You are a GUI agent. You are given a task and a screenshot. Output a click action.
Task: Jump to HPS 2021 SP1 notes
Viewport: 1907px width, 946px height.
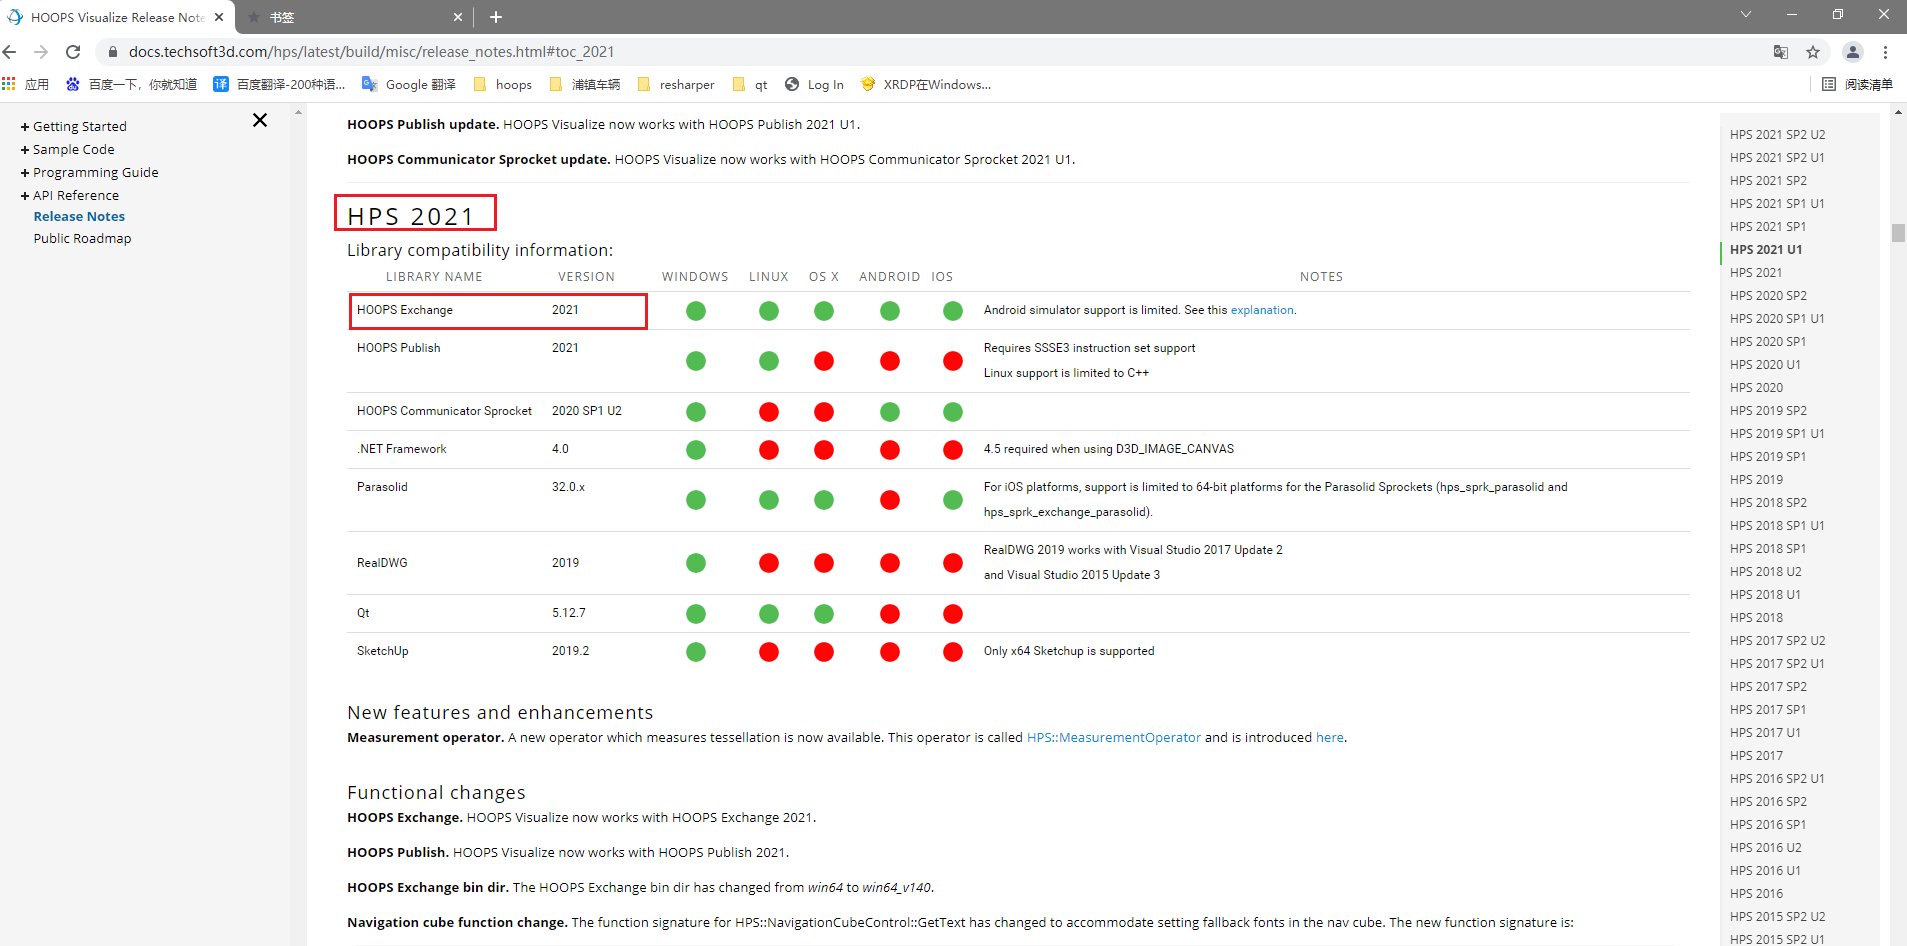1768,226
